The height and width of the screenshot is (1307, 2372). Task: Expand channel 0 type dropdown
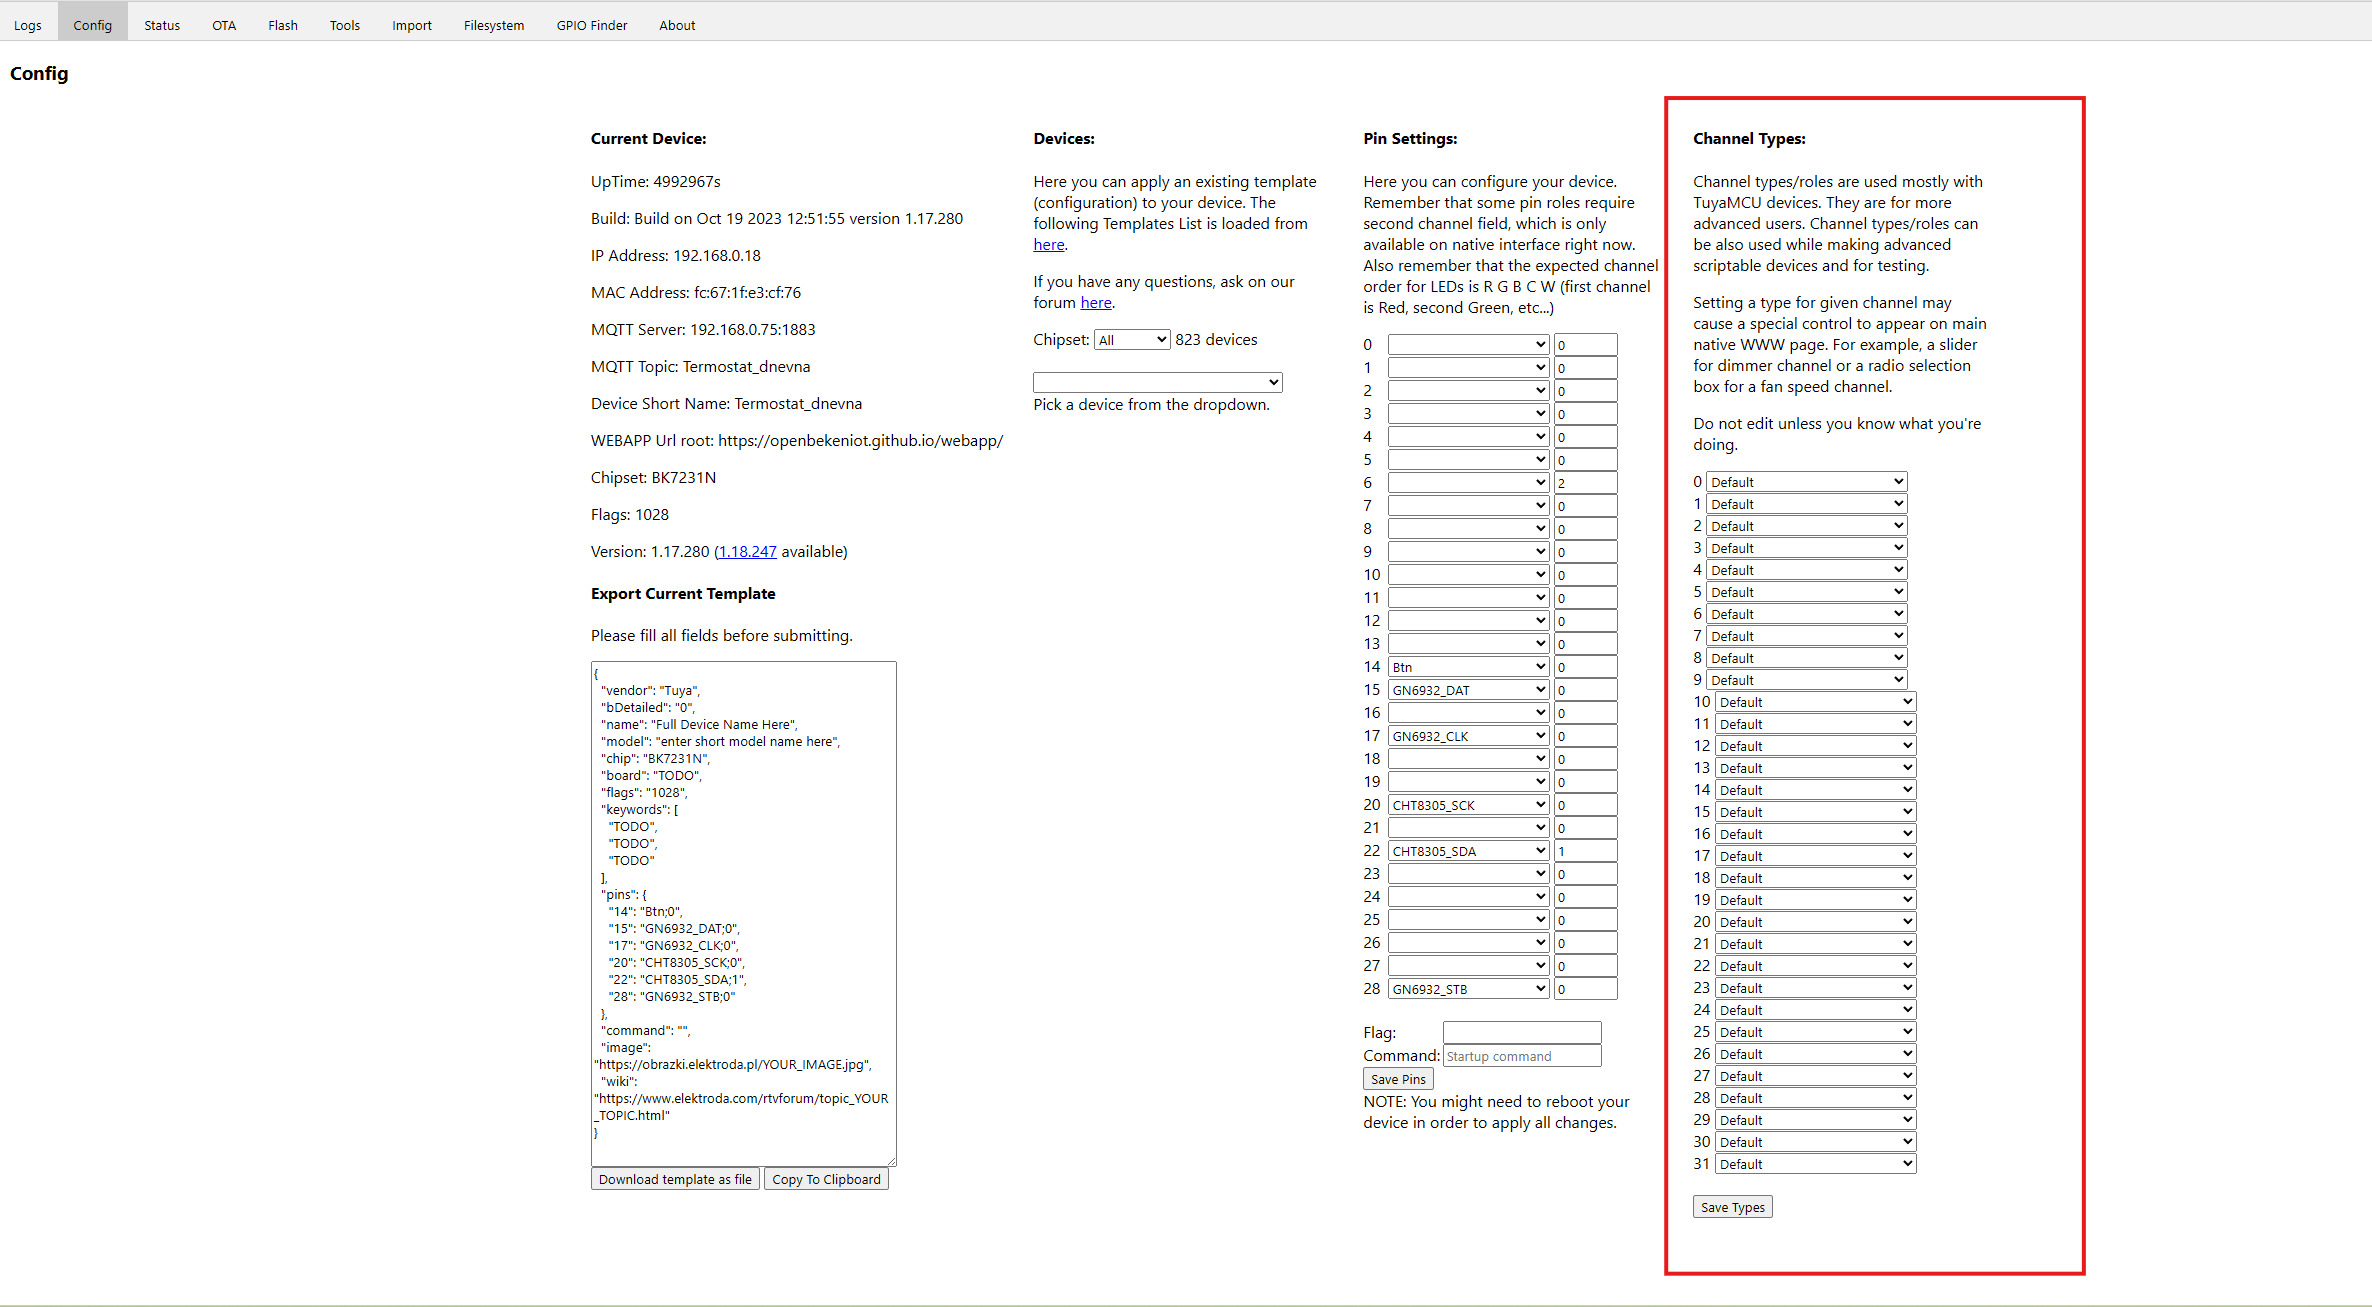coord(1806,482)
